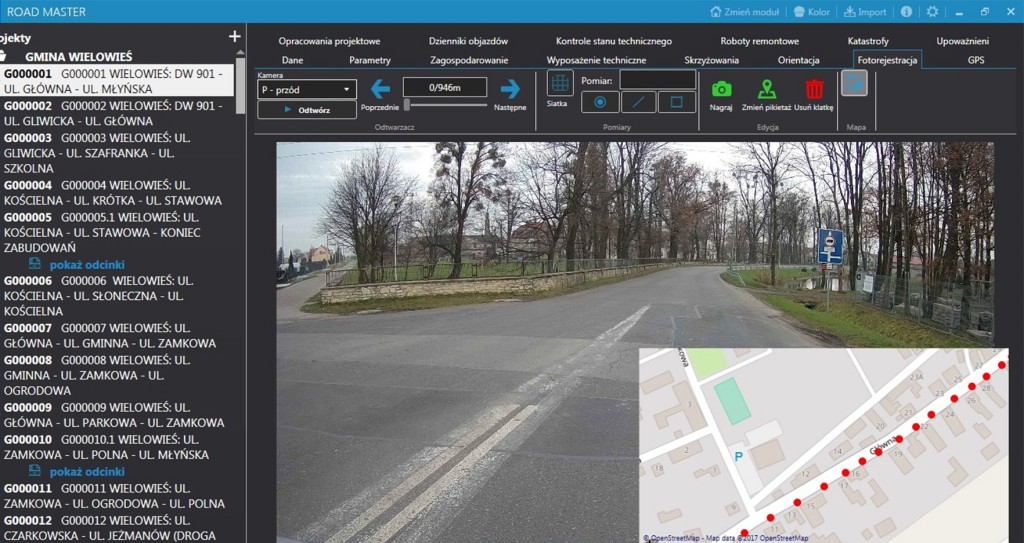The width and height of the screenshot is (1024, 543).
Task: Go to previous frame with left arrow
Action: click(x=380, y=89)
